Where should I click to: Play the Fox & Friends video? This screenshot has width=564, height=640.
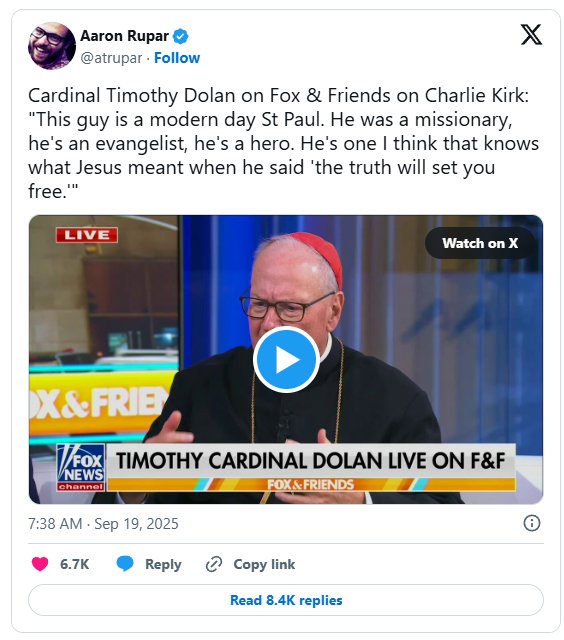pos(286,360)
